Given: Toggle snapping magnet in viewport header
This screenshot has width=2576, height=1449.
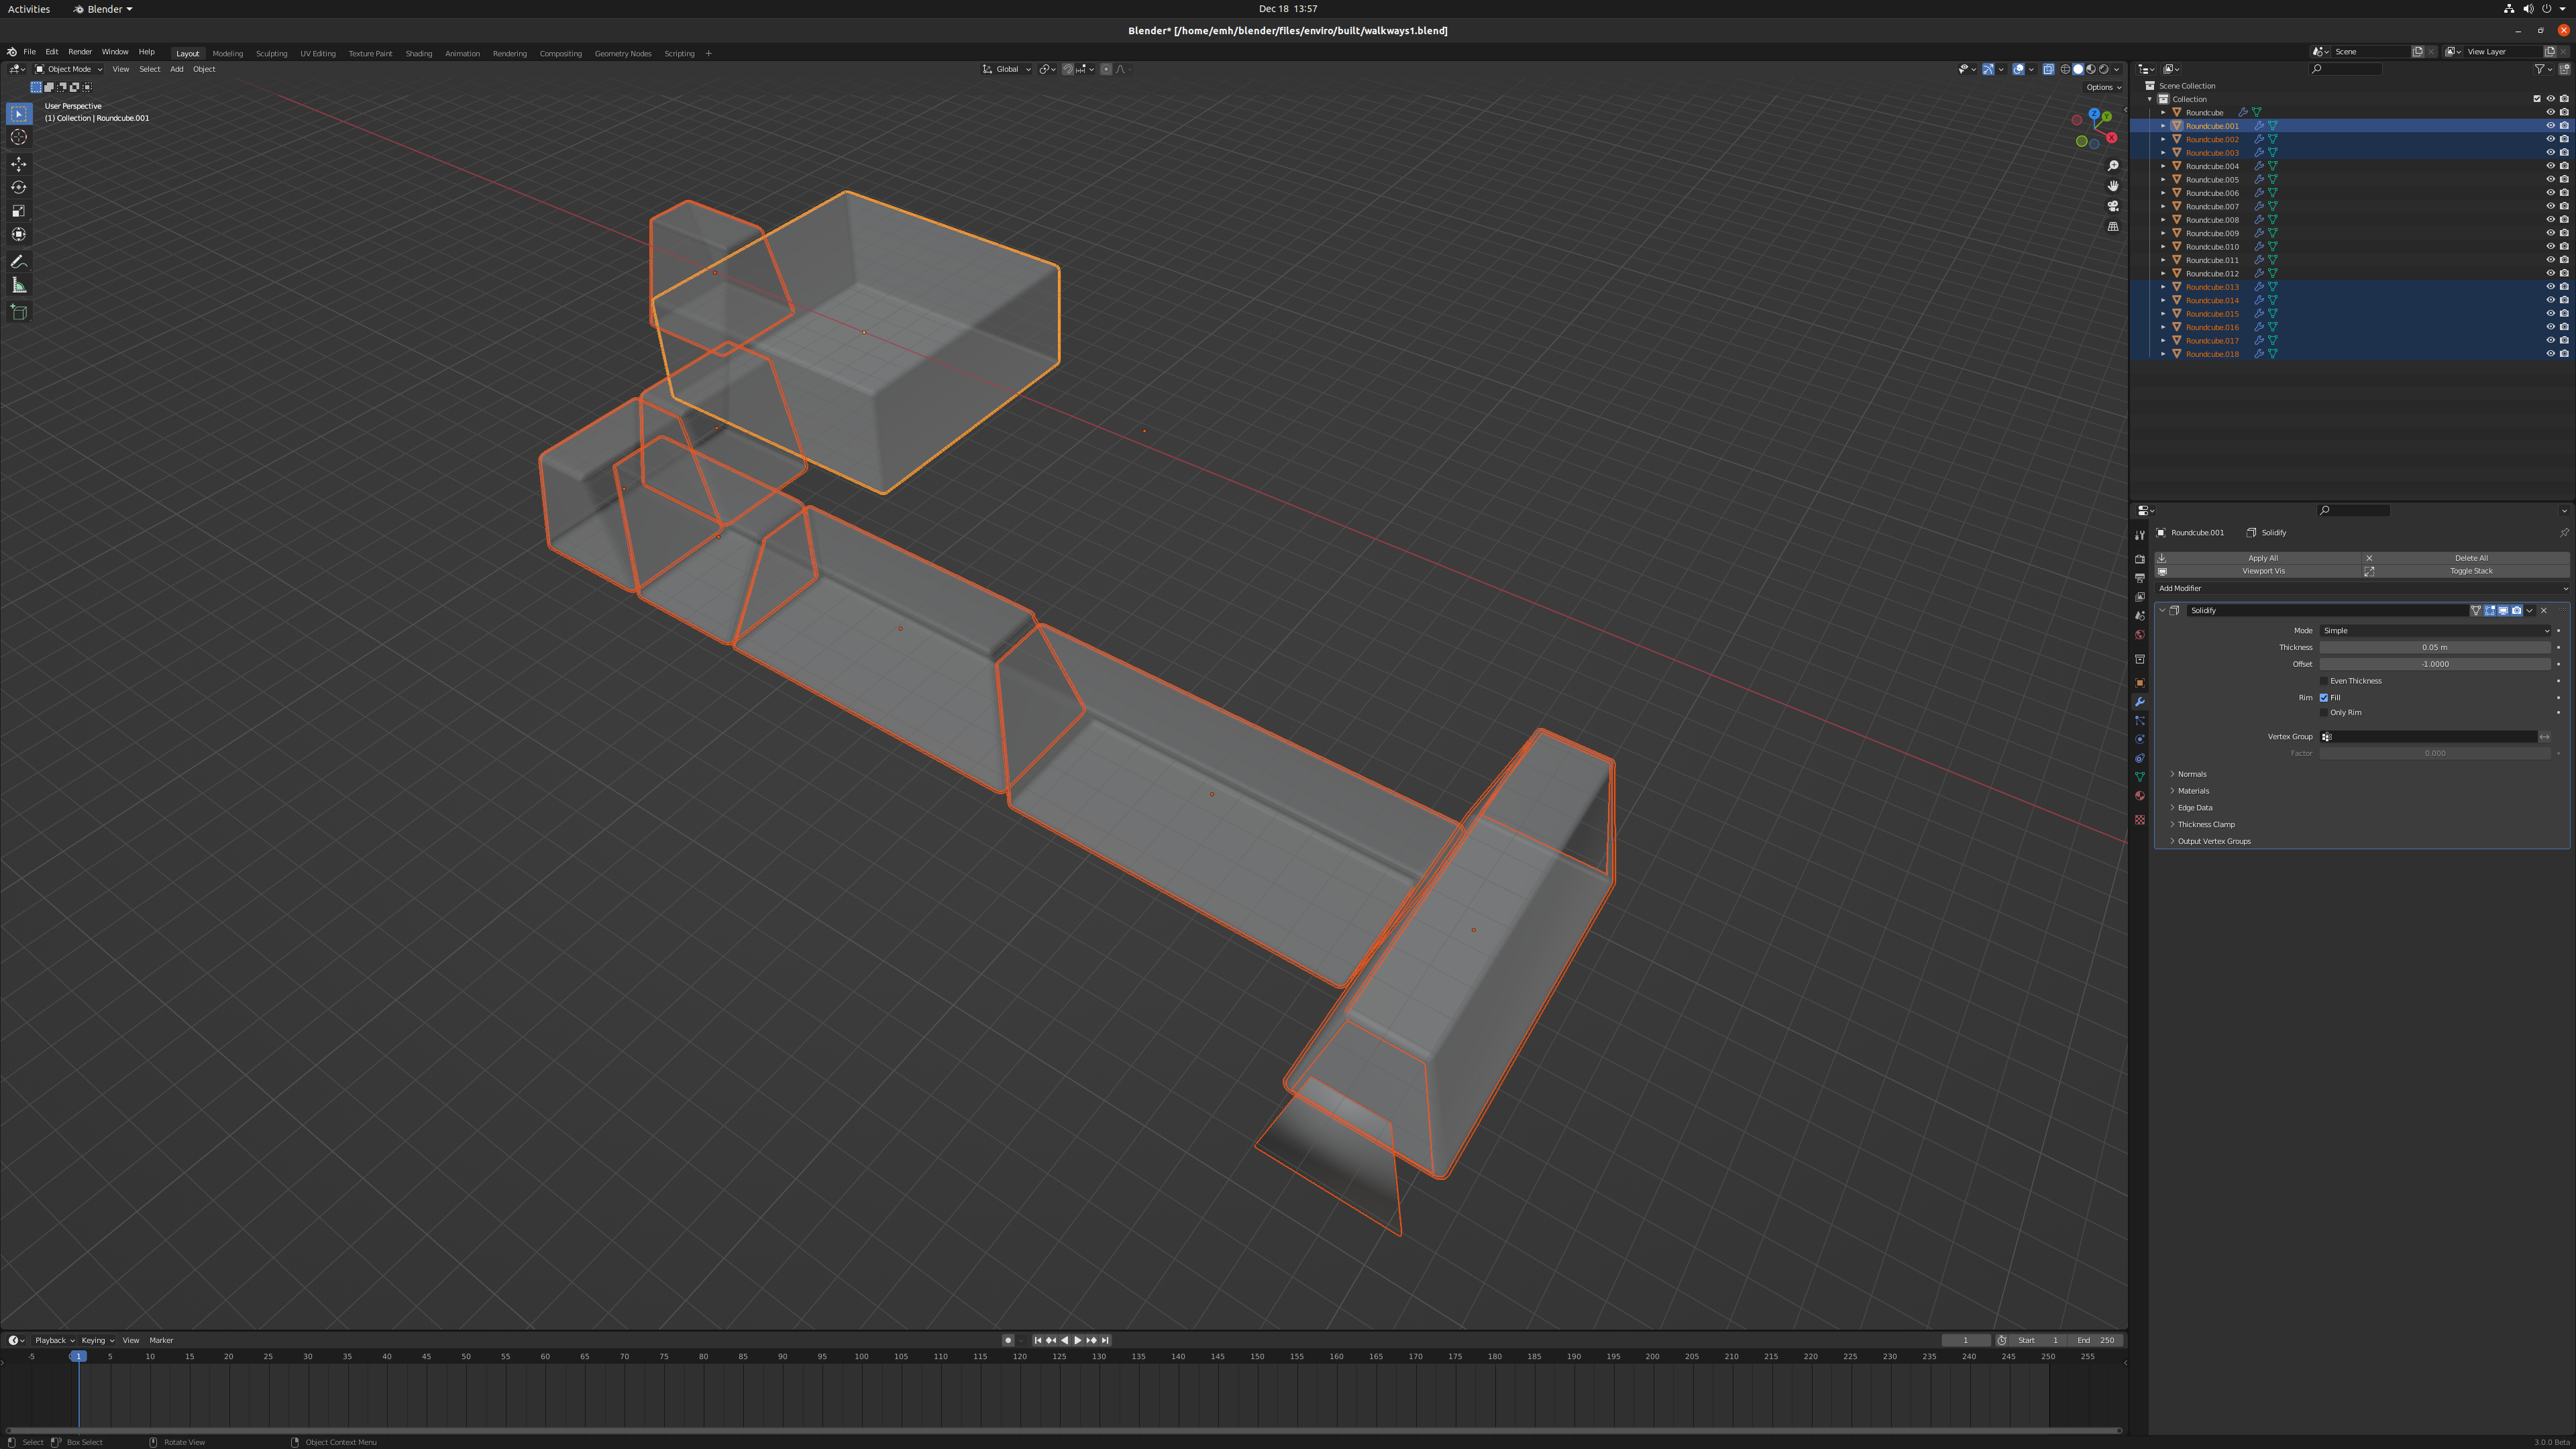Looking at the screenshot, I should click(1068, 69).
